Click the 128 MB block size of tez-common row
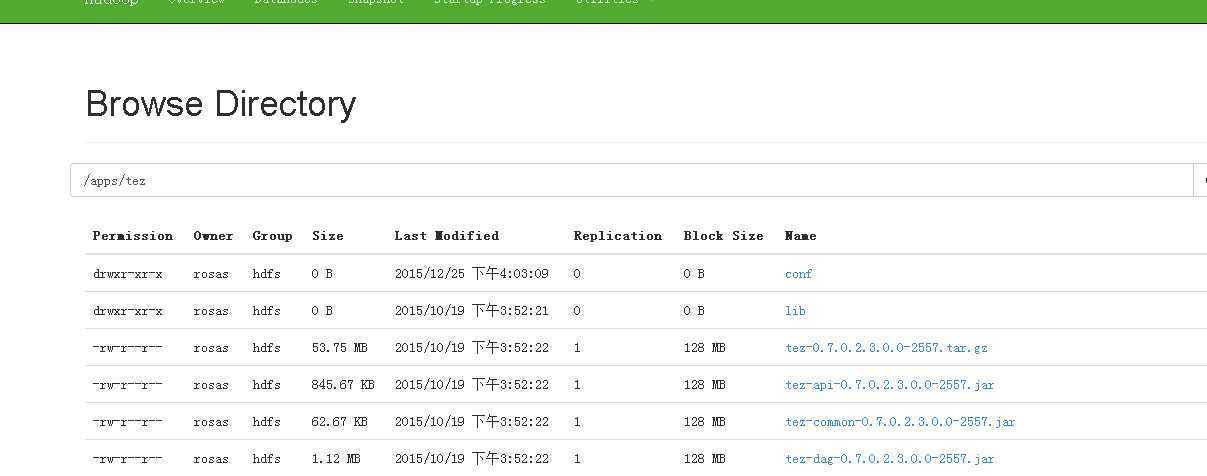 tap(704, 422)
